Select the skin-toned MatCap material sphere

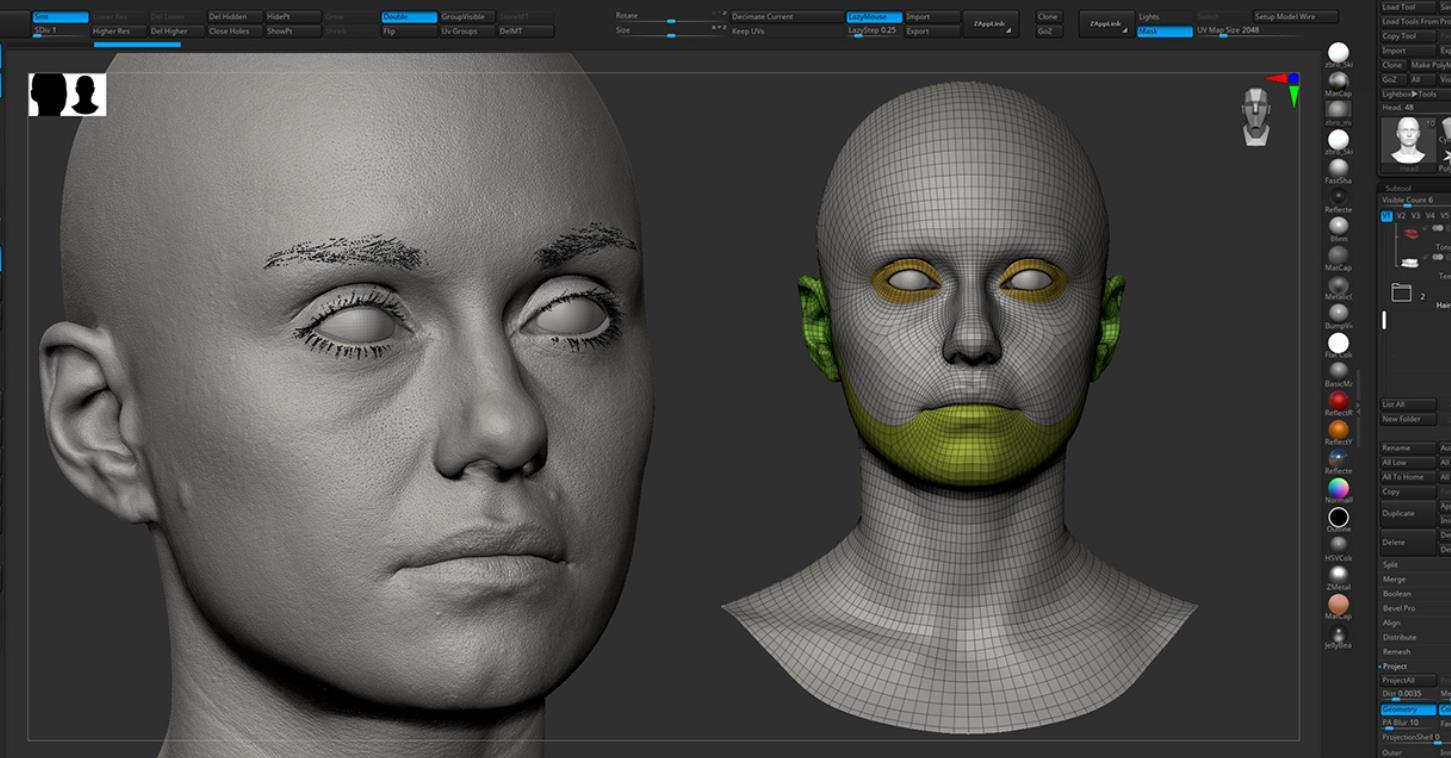tap(1338, 604)
